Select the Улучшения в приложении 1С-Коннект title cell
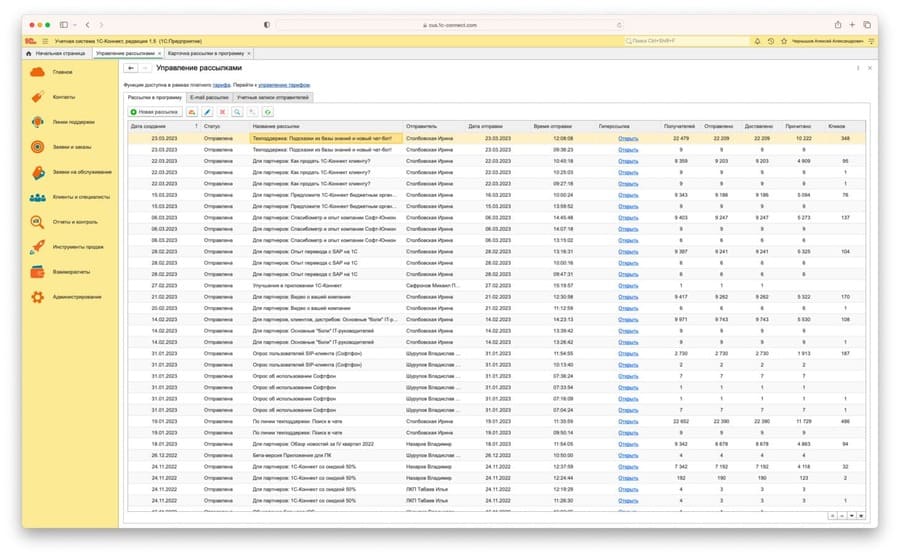900x557 pixels. pos(326,285)
